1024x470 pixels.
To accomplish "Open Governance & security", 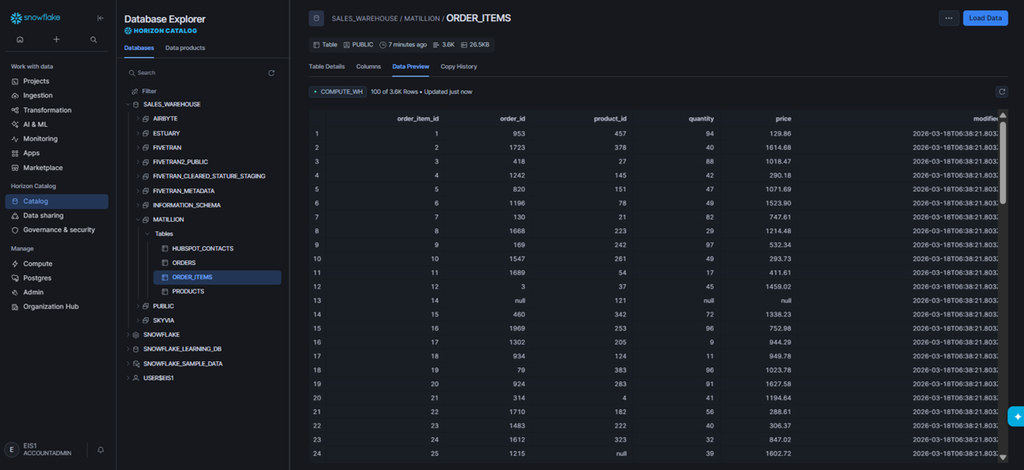I will pos(57,230).
